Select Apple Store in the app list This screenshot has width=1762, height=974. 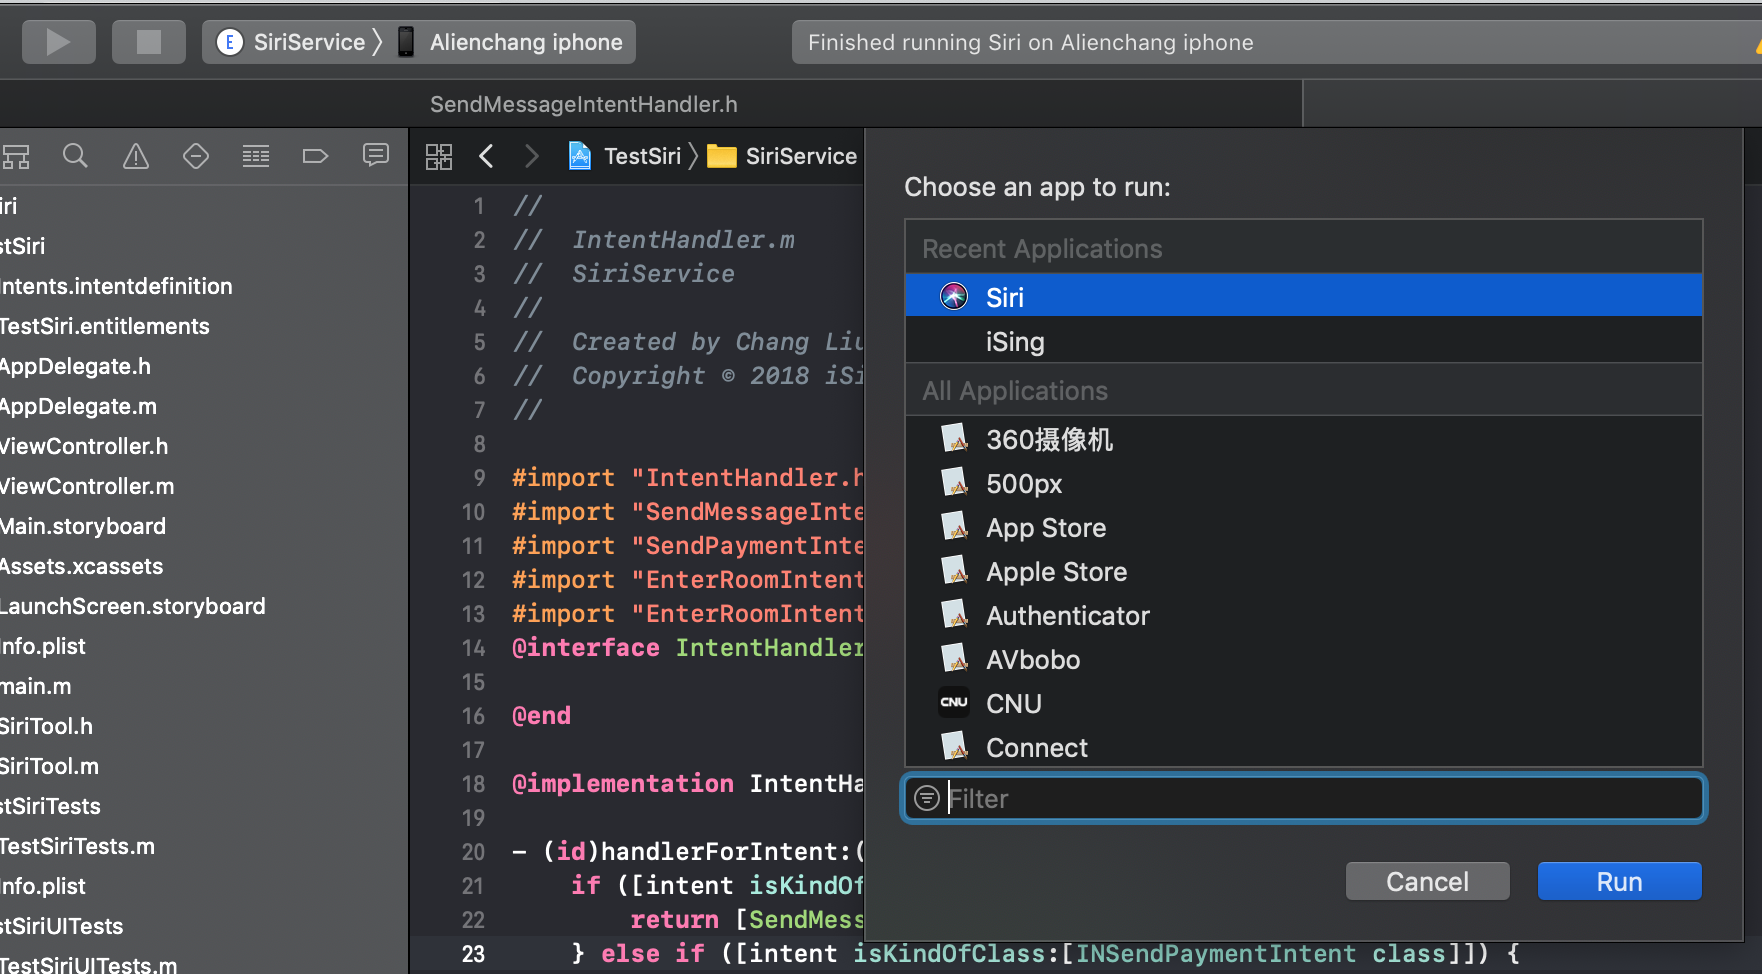(x=1303, y=571)
